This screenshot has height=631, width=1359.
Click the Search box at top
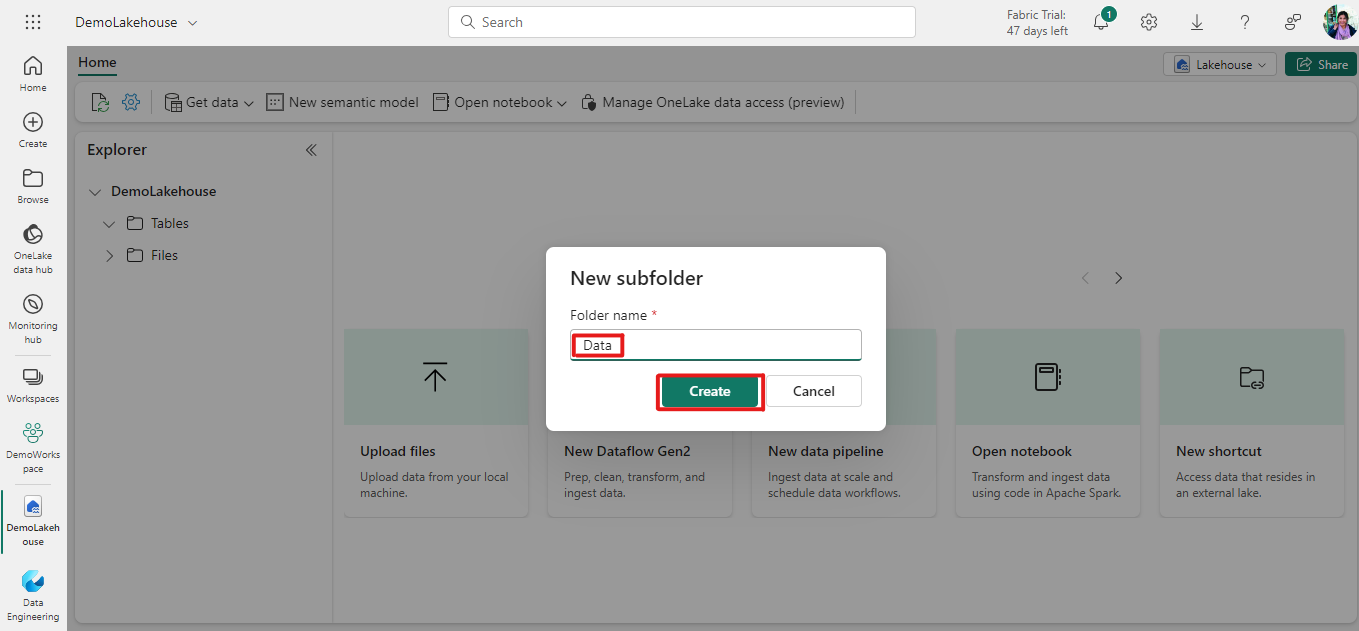(x=682, y=22)
